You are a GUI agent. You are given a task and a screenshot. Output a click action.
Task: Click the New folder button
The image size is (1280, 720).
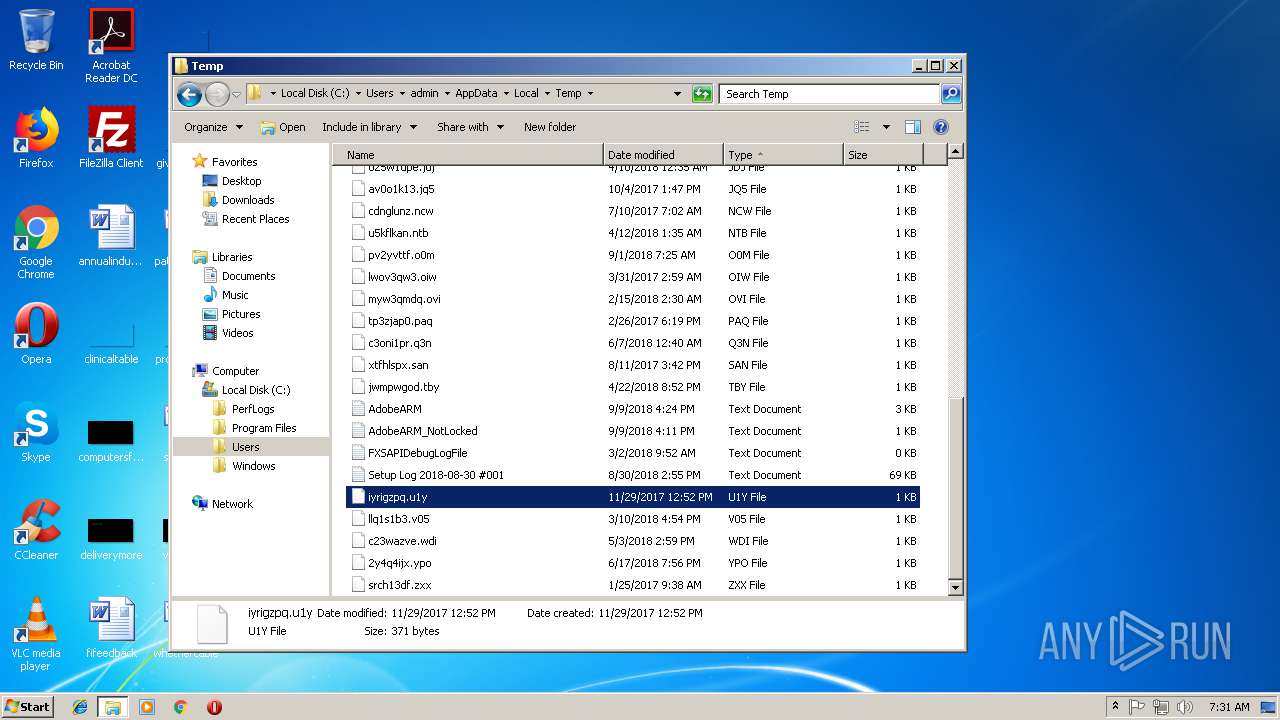[550, 127]
